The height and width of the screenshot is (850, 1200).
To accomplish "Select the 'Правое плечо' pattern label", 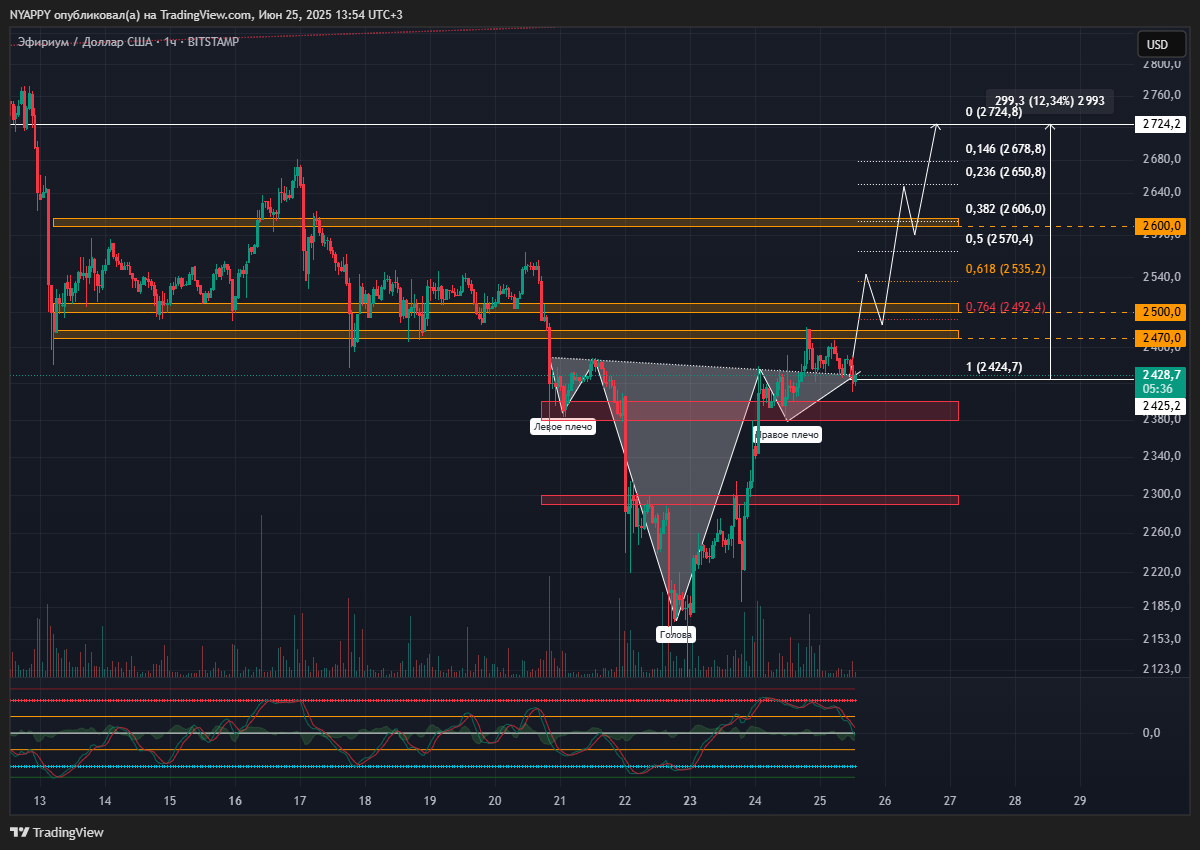I will (787, 434).
